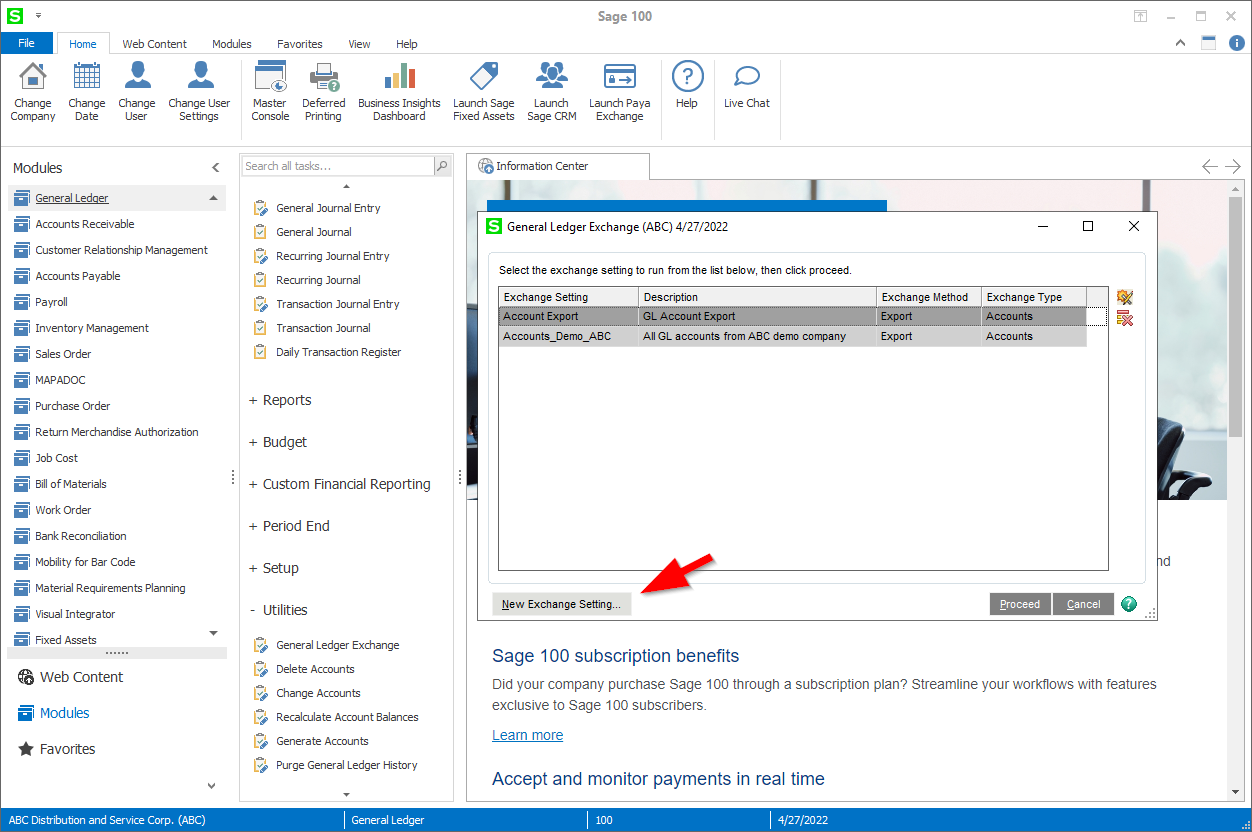Image resolution: width=1252 pixels, height=832 pixels.
Task: Expand the Budget section
Action: coord(277,442)
